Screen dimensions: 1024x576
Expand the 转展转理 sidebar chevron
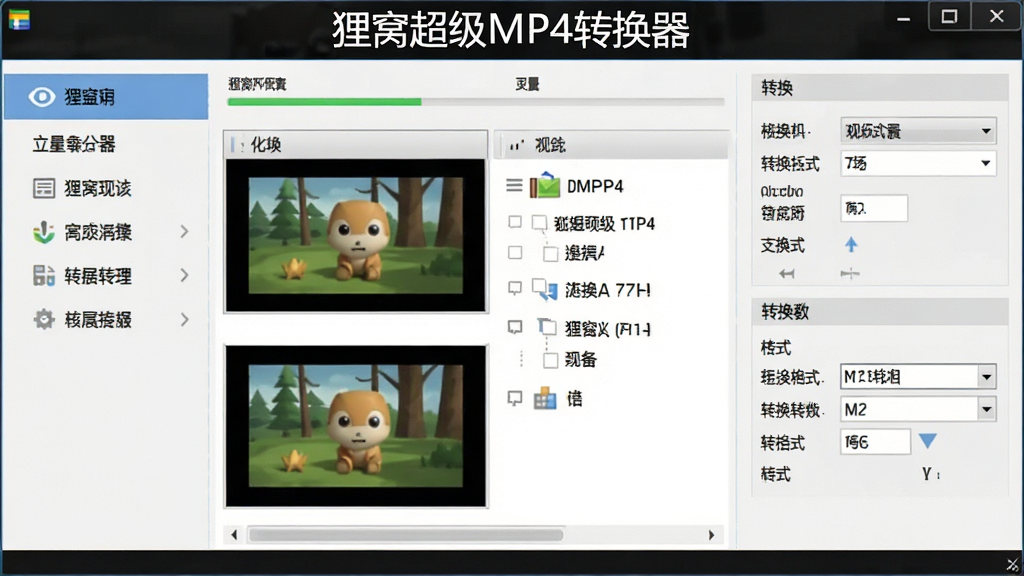tap(185, 276)
